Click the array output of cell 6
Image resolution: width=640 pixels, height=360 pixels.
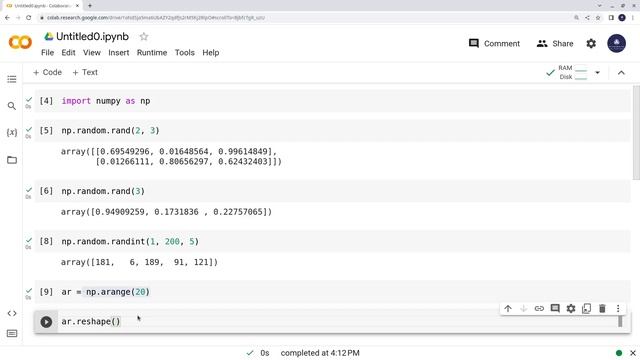pyautogui.click(x=166, y=212)
